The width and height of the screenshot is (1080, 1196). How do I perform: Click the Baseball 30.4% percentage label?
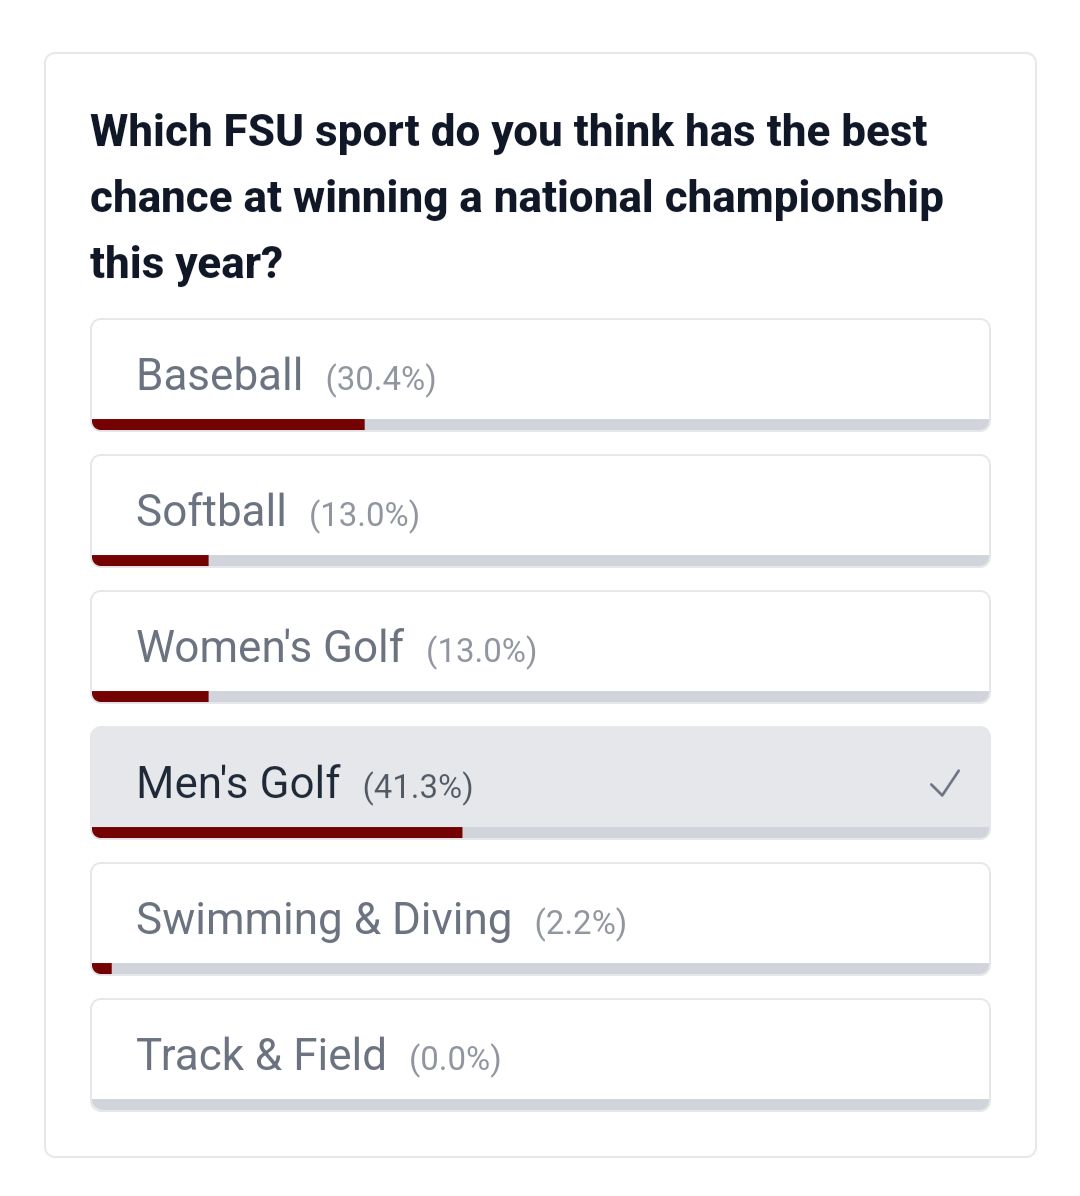click(380, 379)
